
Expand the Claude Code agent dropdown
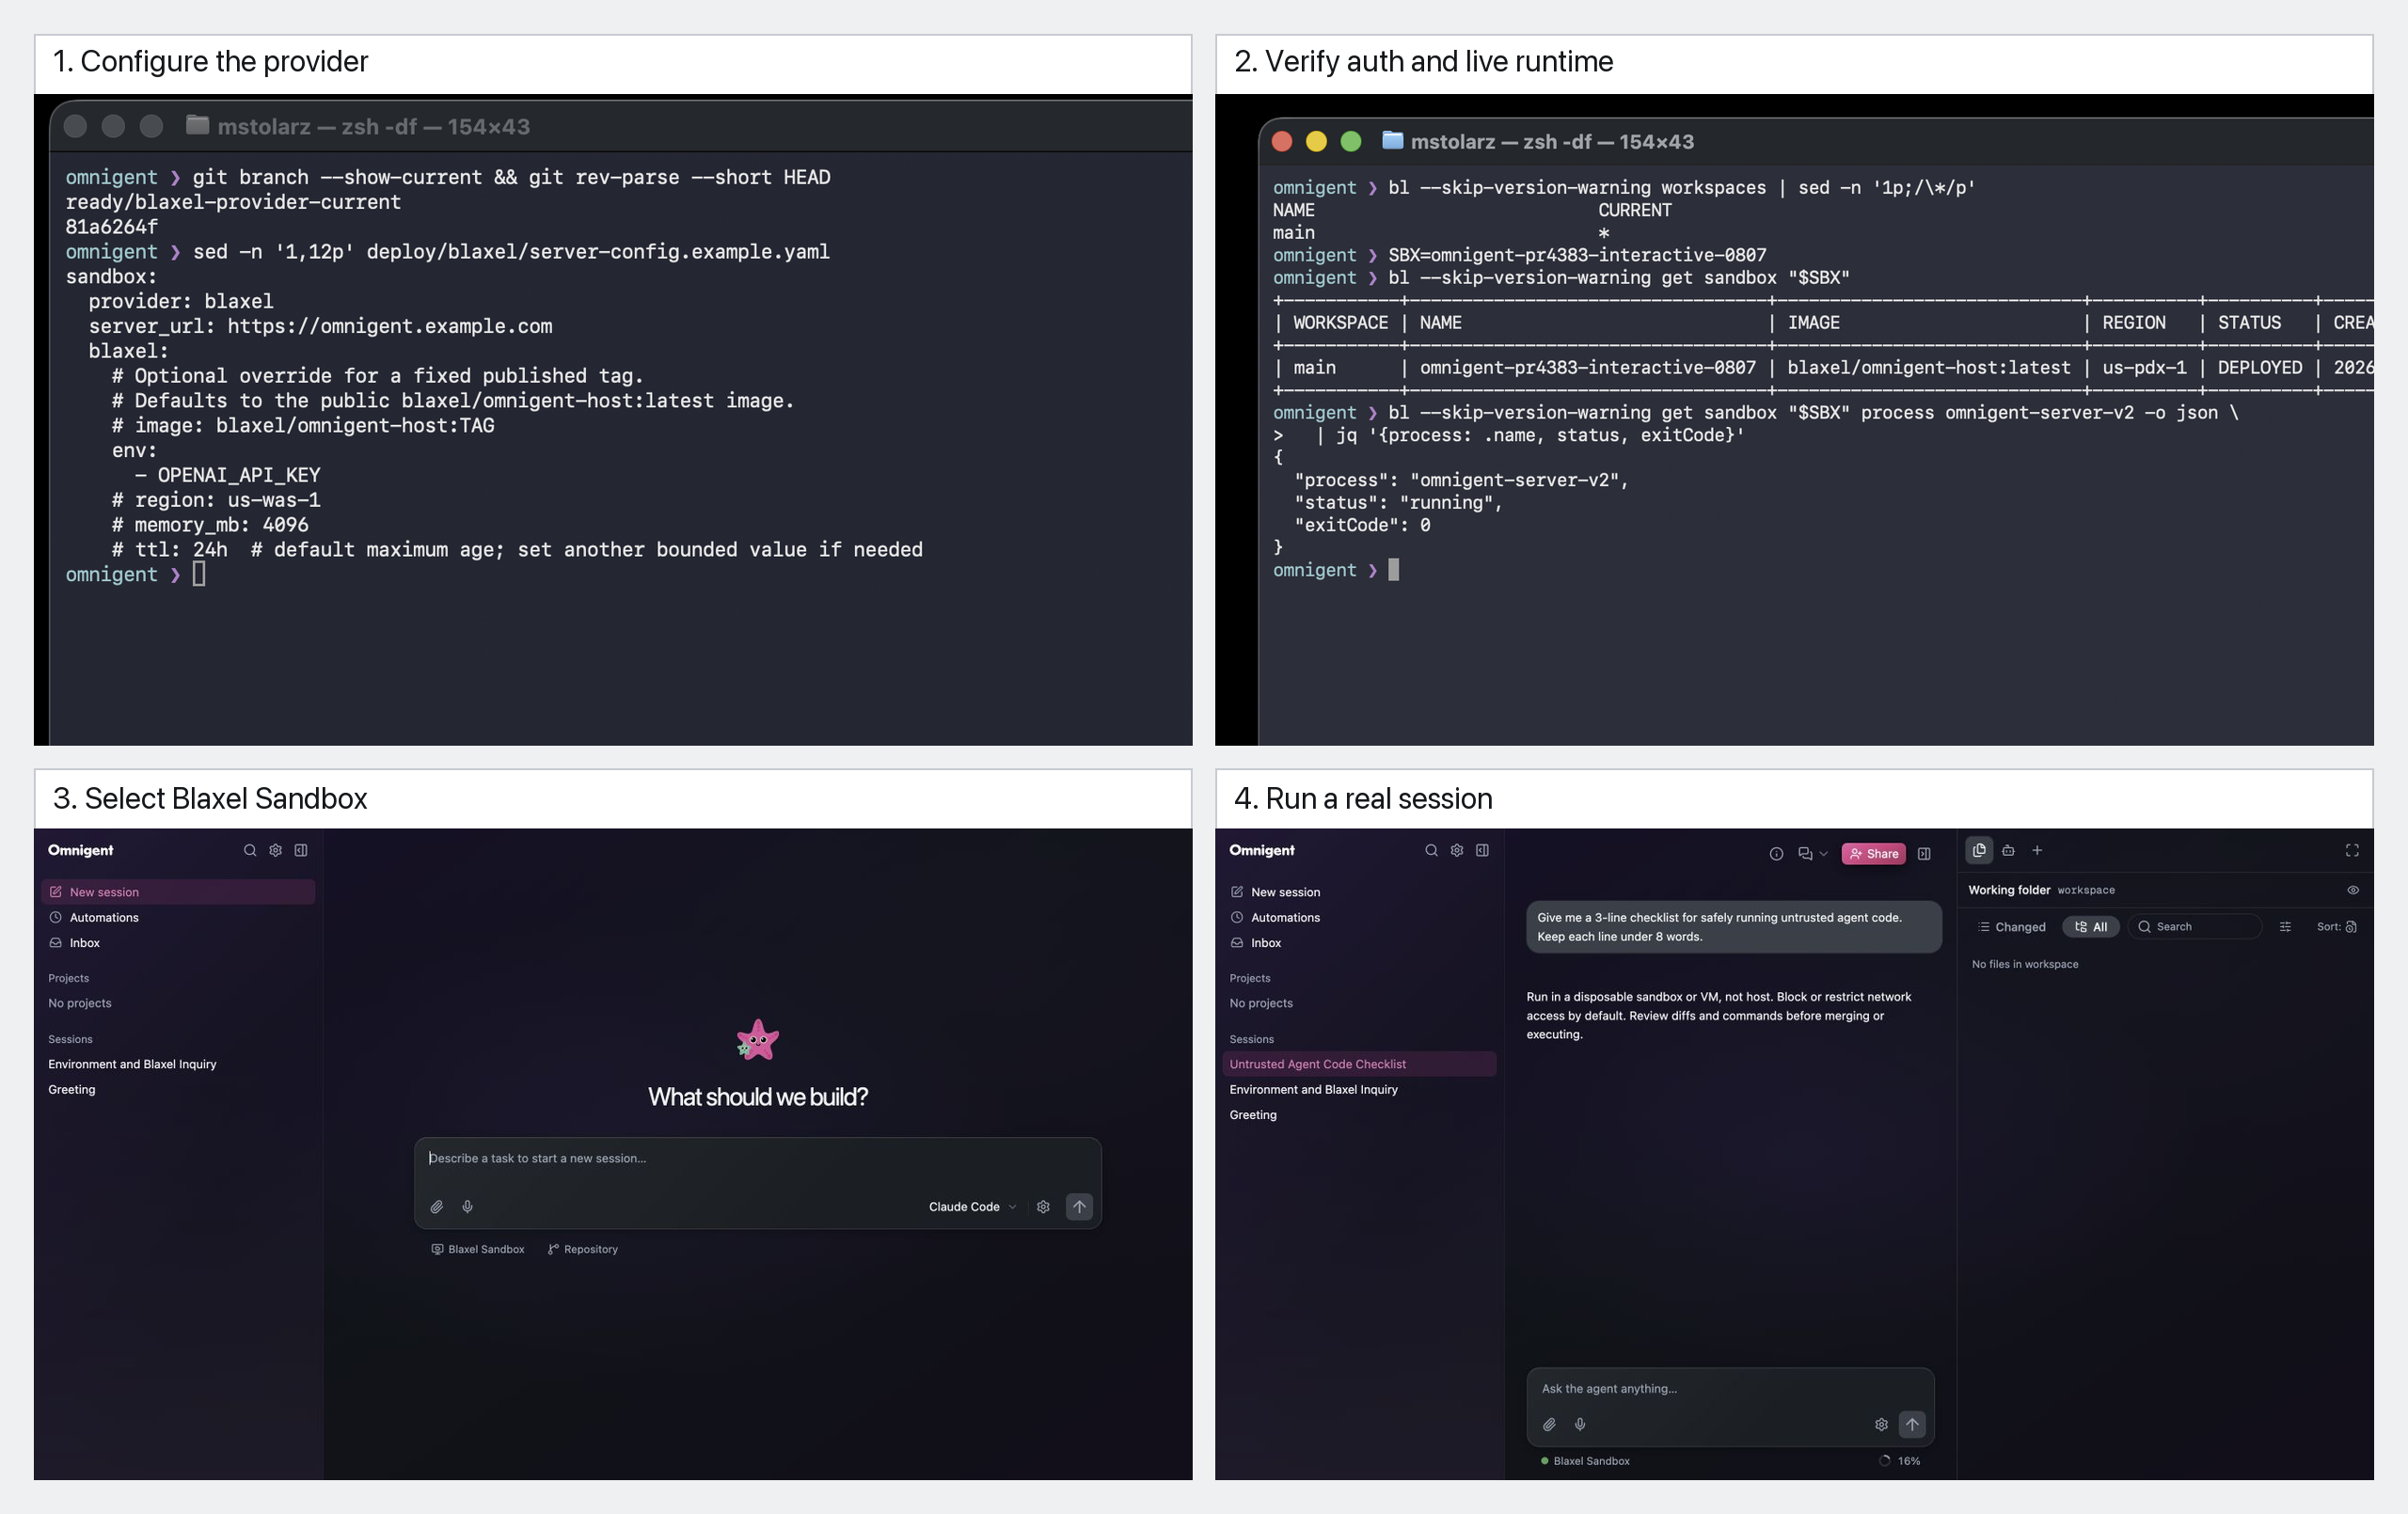[972, 1206]
